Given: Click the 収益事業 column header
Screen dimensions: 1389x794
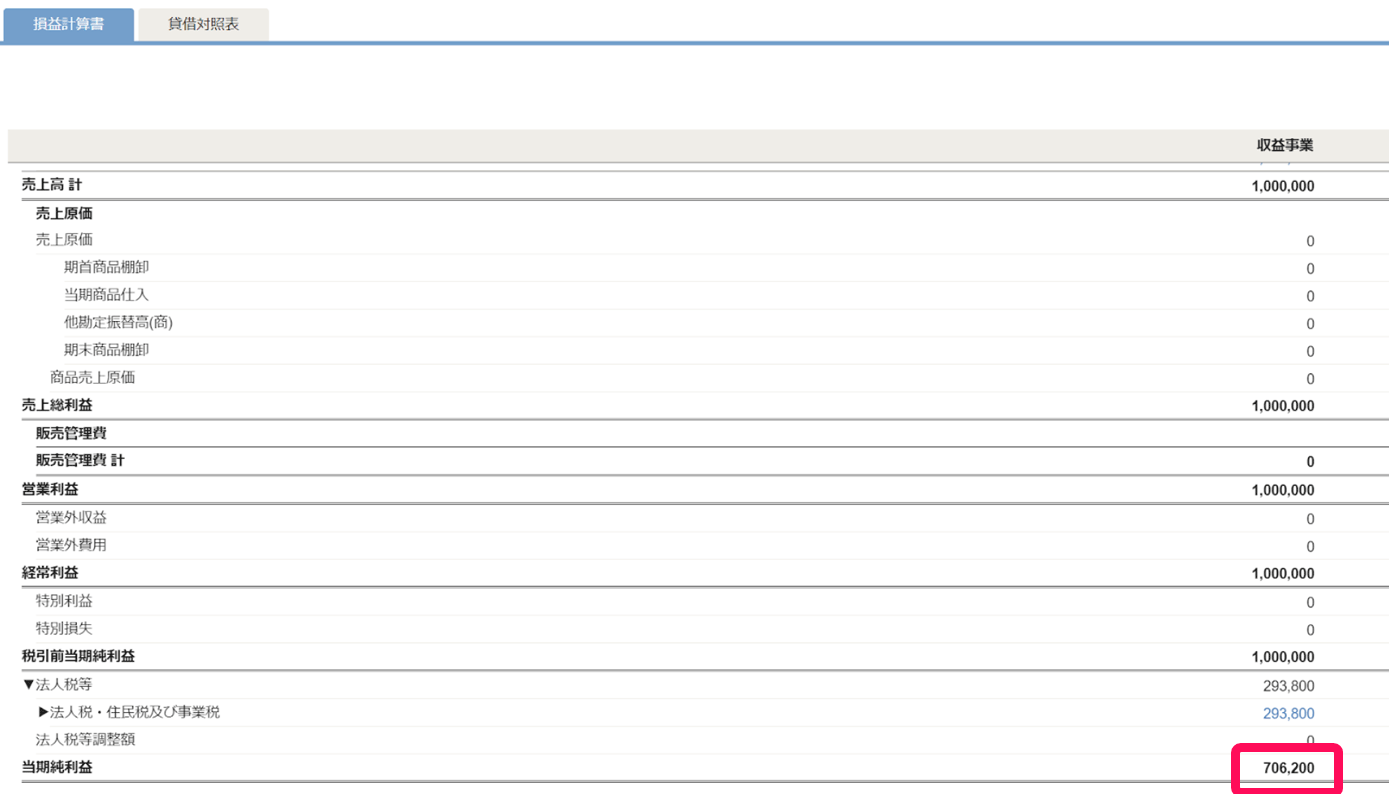Looking at the screenshot, I should coord(1284,146).
